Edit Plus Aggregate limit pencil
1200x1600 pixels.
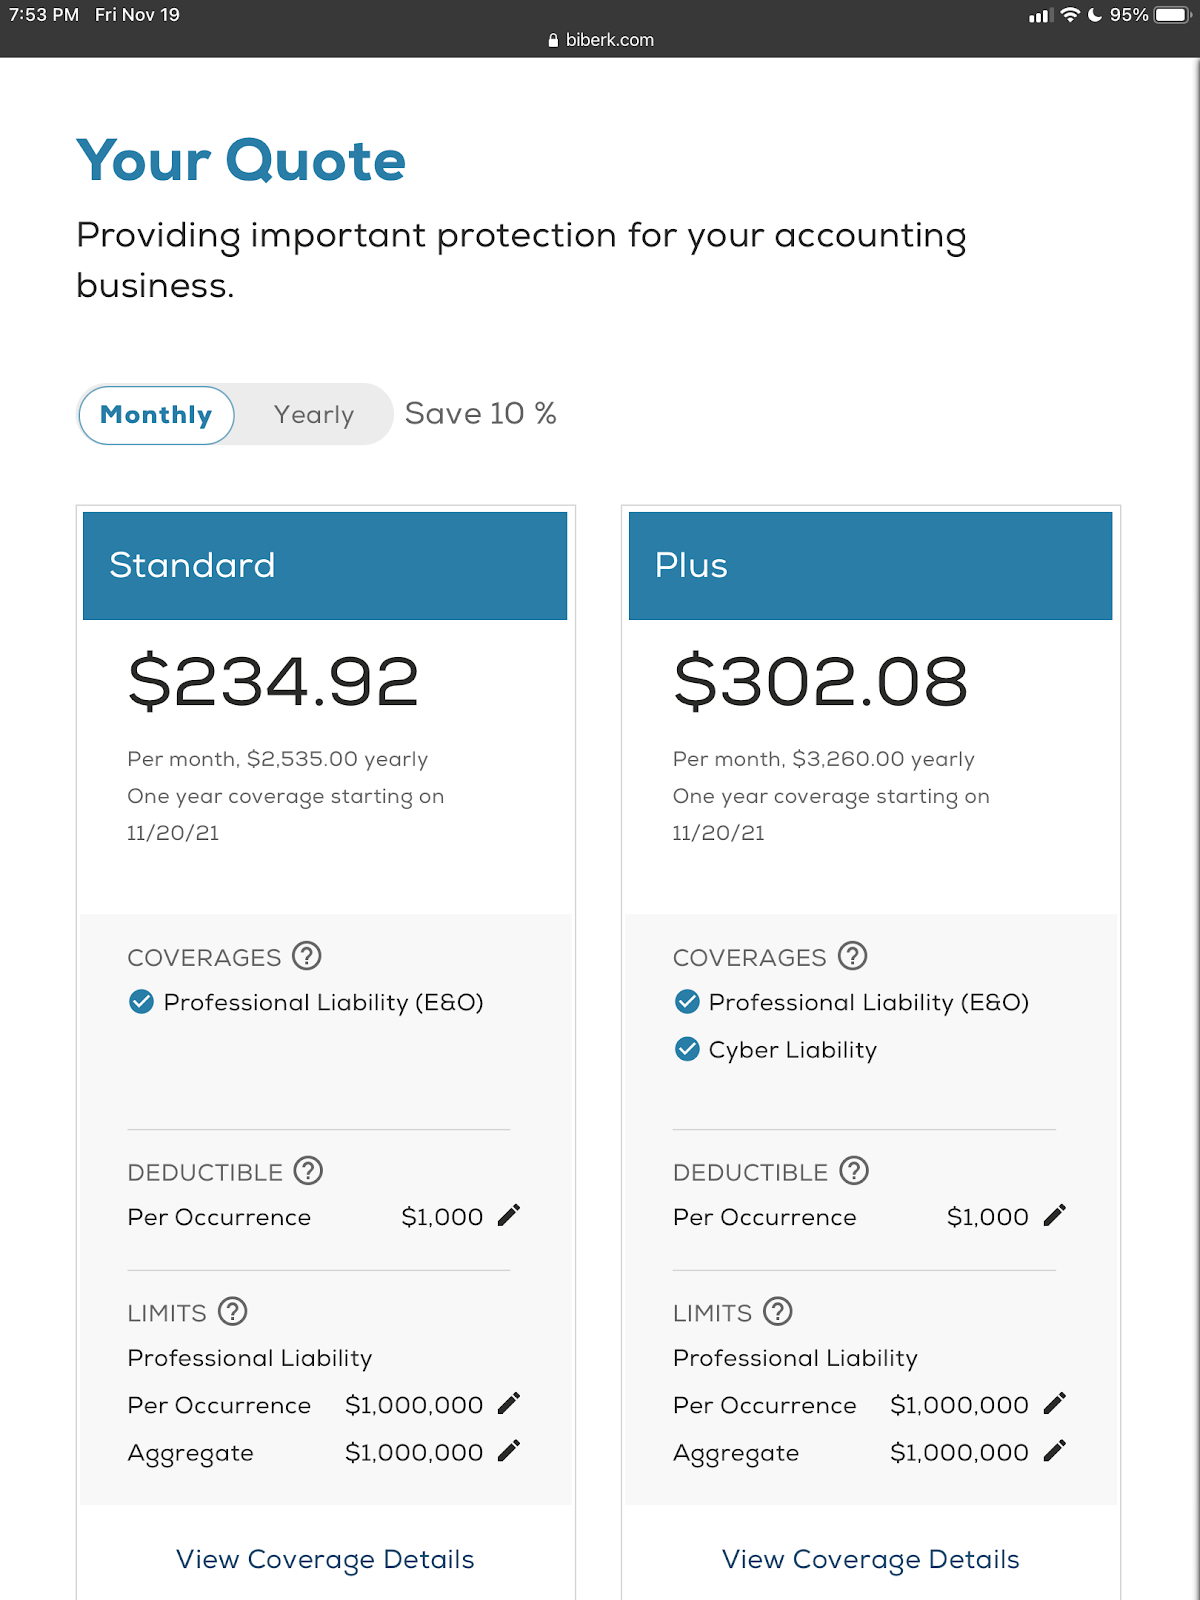1054,1451
